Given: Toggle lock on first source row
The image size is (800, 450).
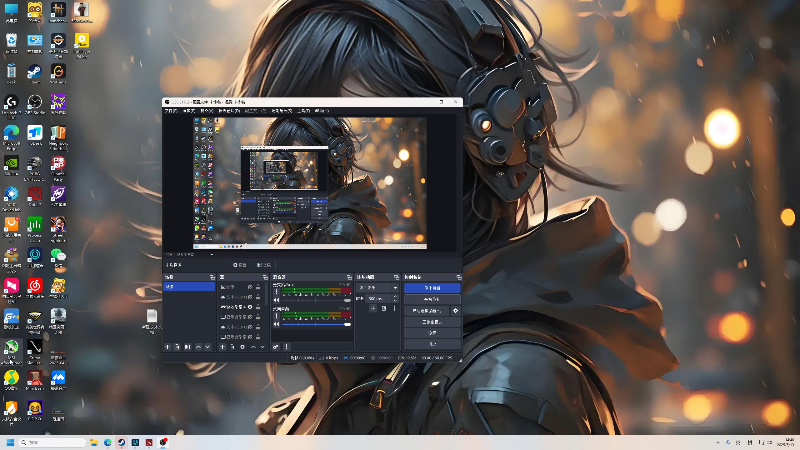Looking at the screenshot, I should click(x=258, y=287).
